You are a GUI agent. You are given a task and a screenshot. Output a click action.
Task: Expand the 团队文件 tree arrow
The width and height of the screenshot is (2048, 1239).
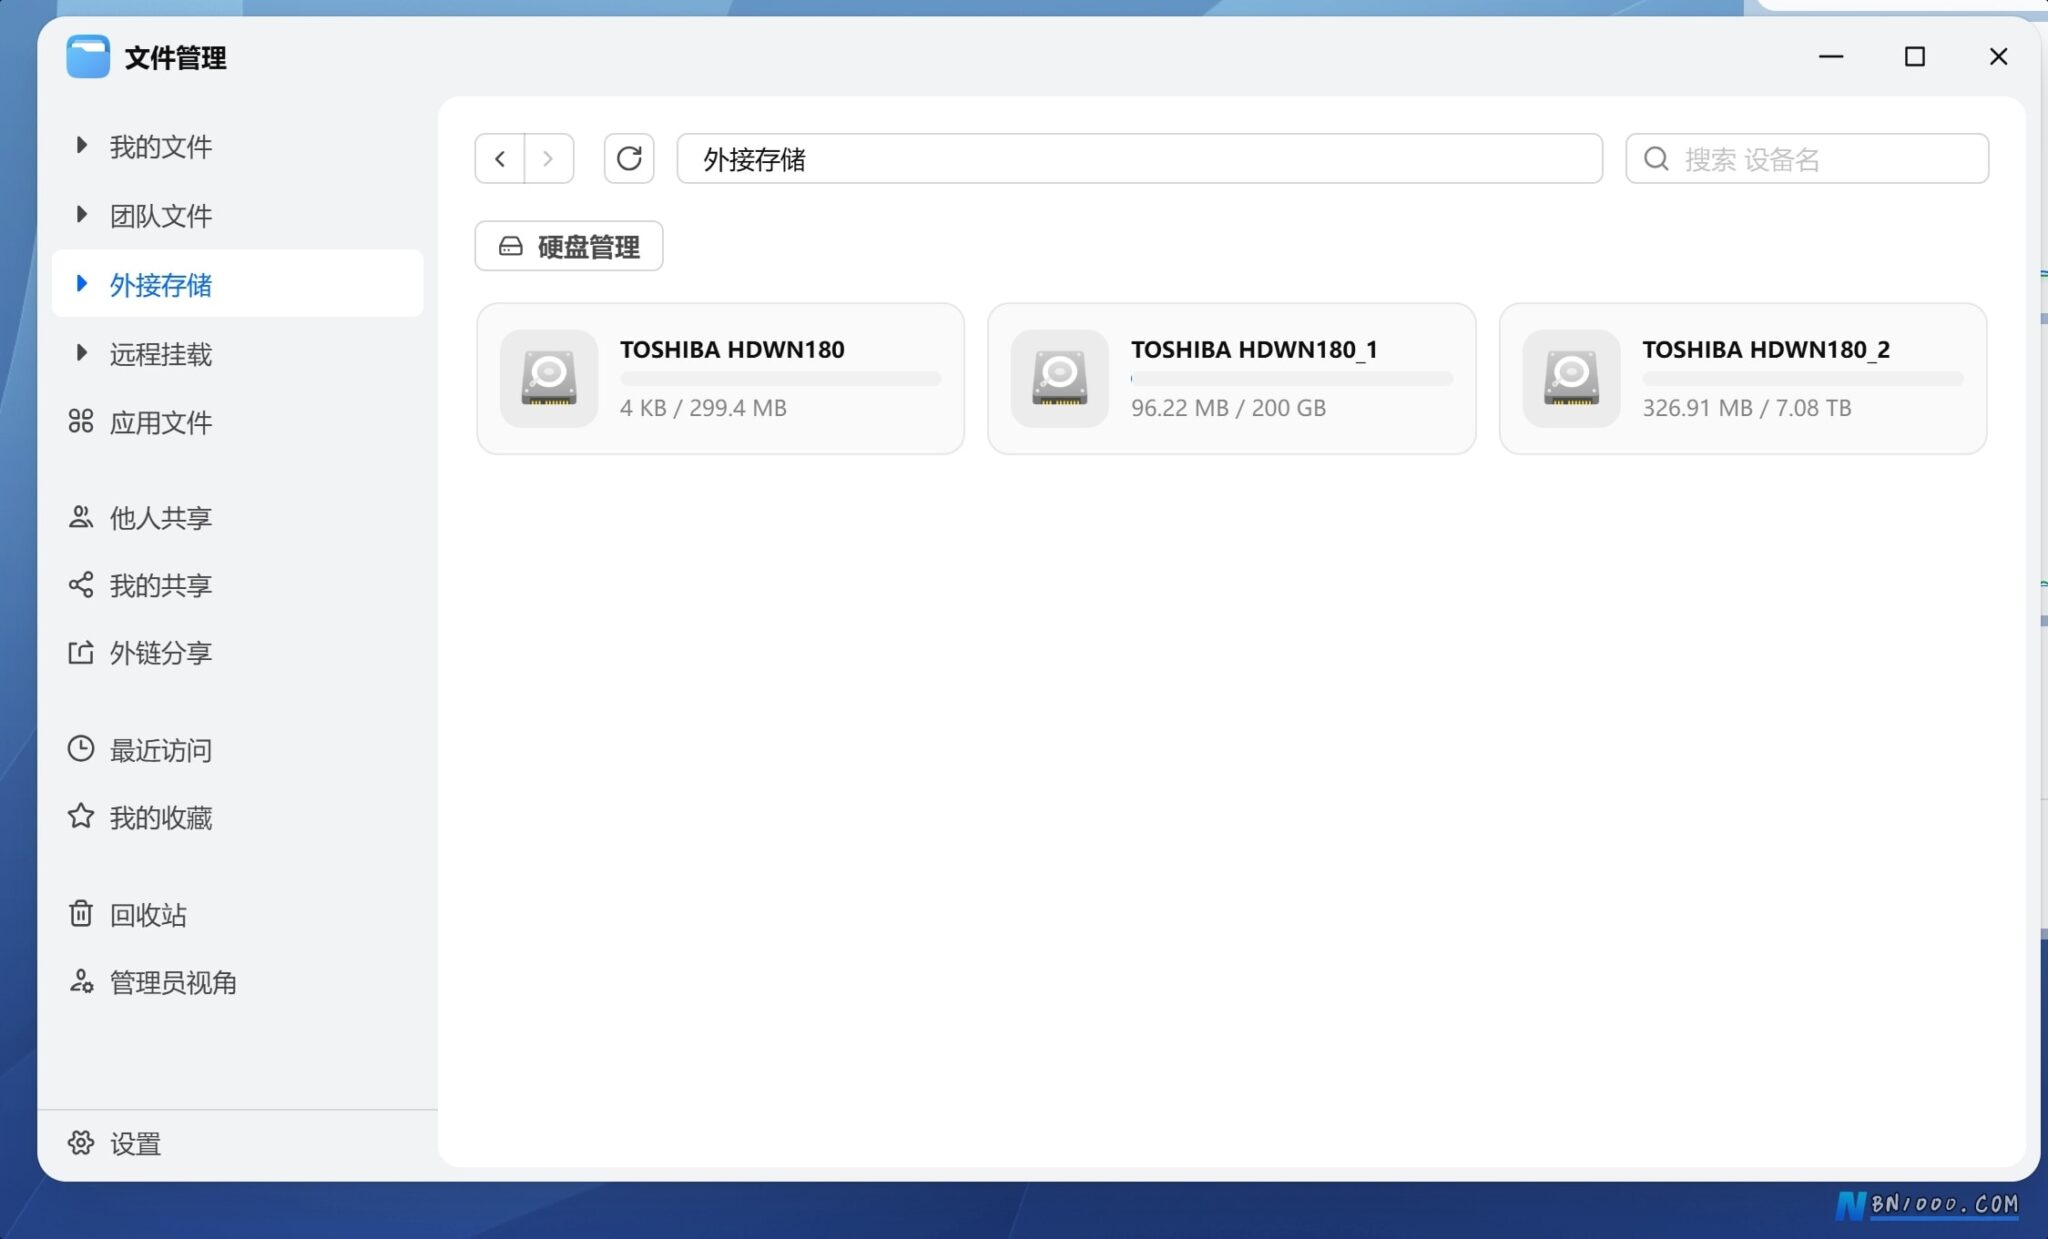click(x=81, y=215)
